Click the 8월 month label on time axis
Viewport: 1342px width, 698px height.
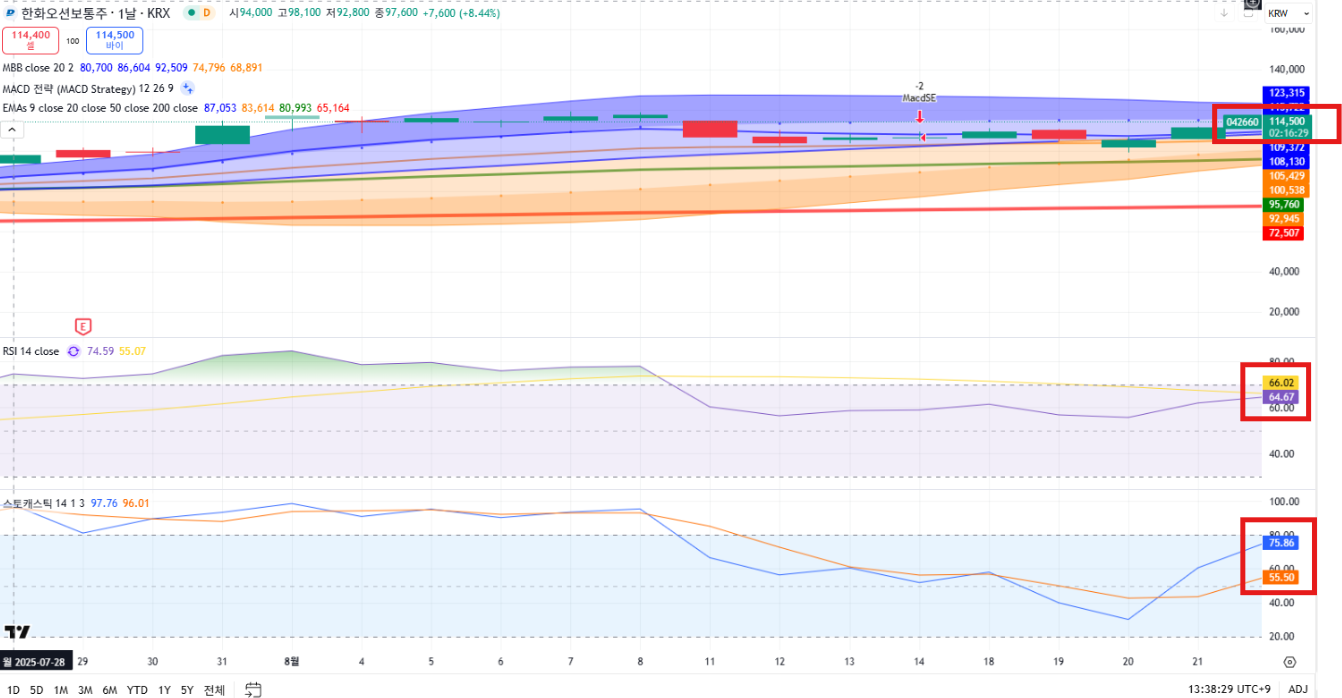click(292, 662)
